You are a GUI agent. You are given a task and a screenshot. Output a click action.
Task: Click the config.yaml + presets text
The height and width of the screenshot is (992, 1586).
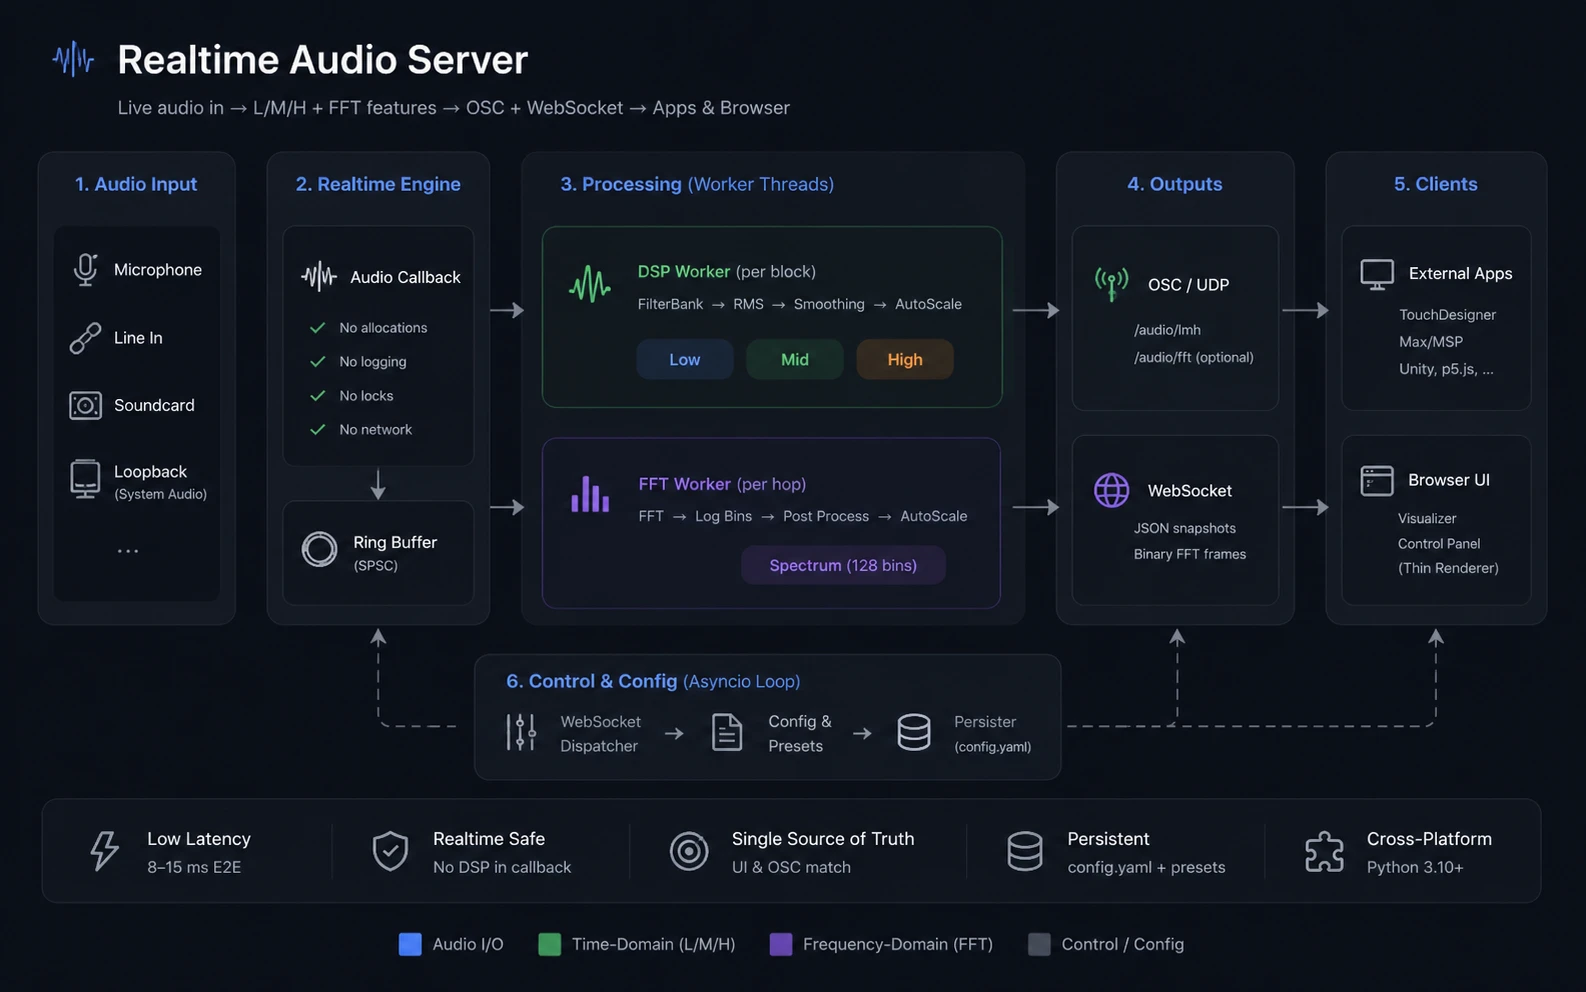click(1146, 867)
